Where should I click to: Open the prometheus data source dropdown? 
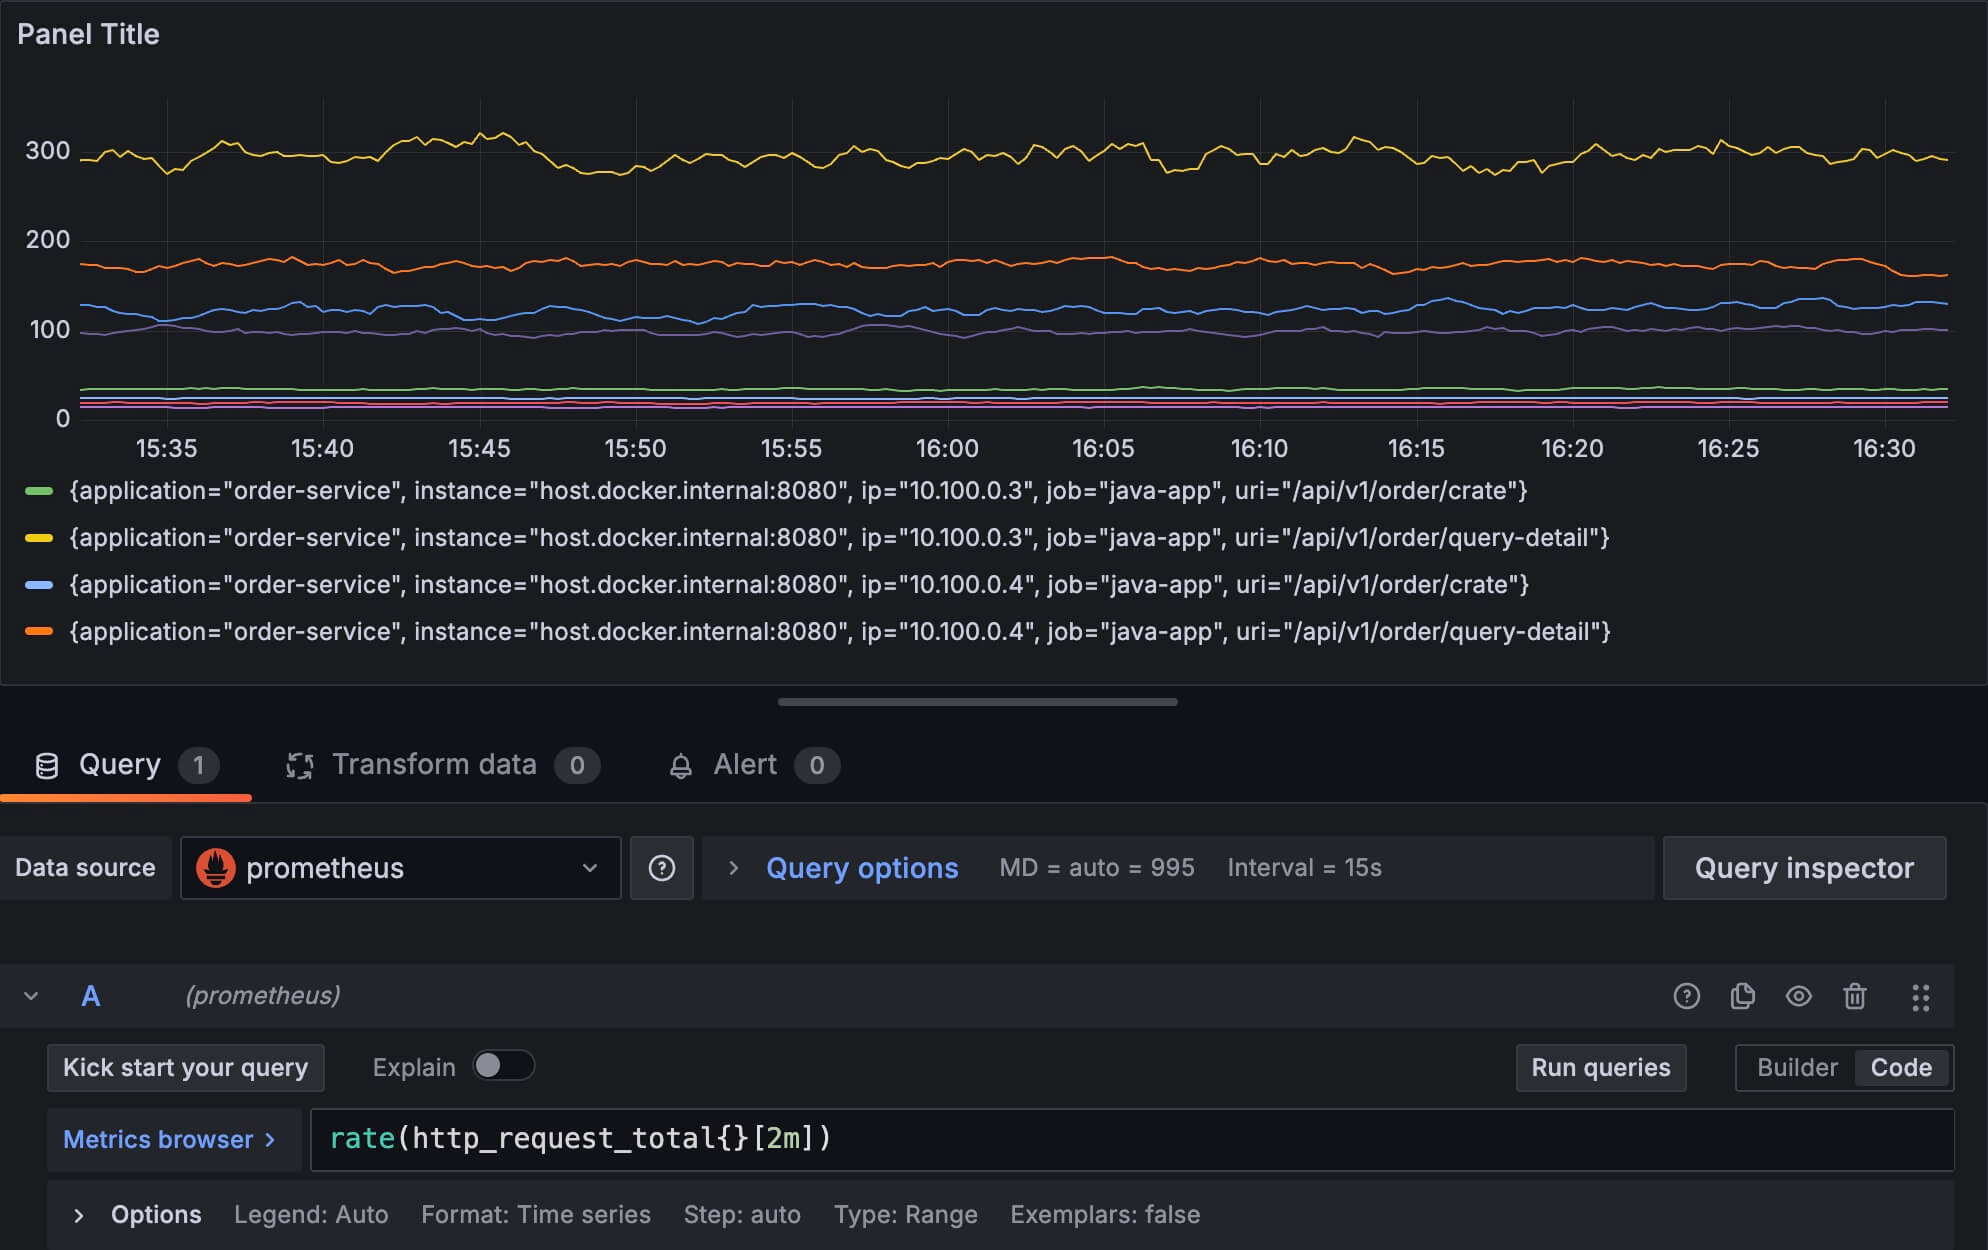589,868
